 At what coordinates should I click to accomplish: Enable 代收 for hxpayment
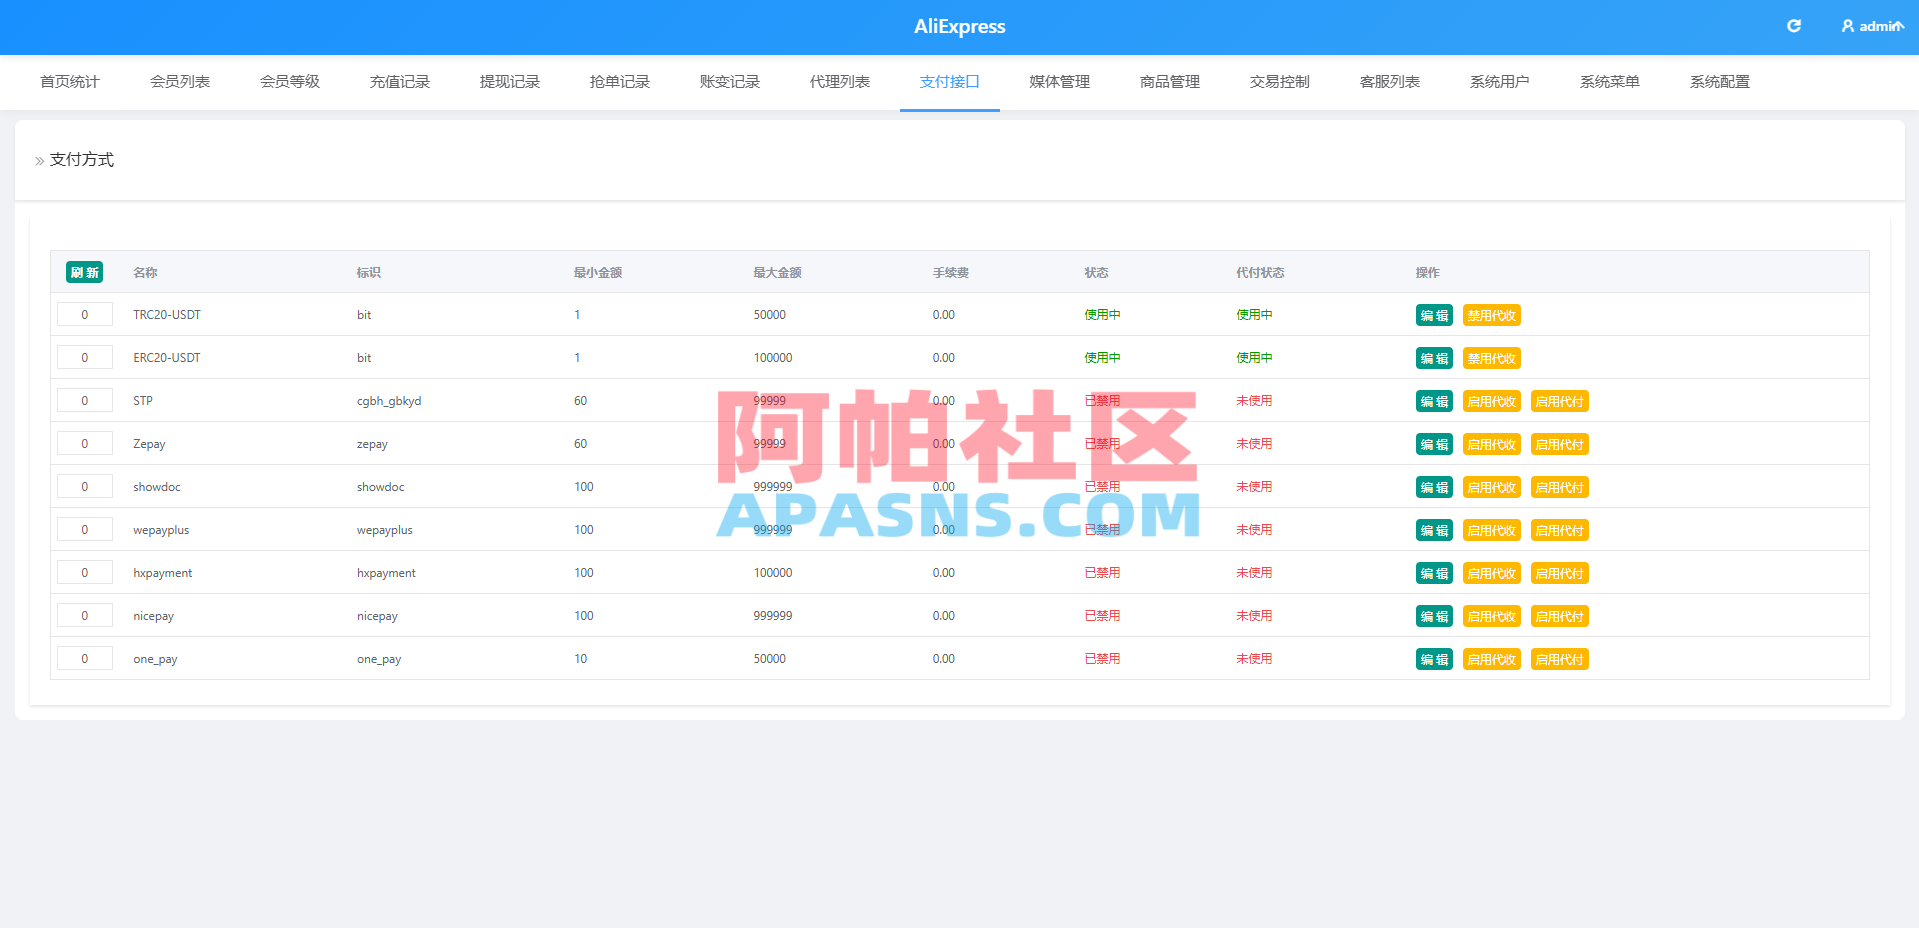point(1492,573)
